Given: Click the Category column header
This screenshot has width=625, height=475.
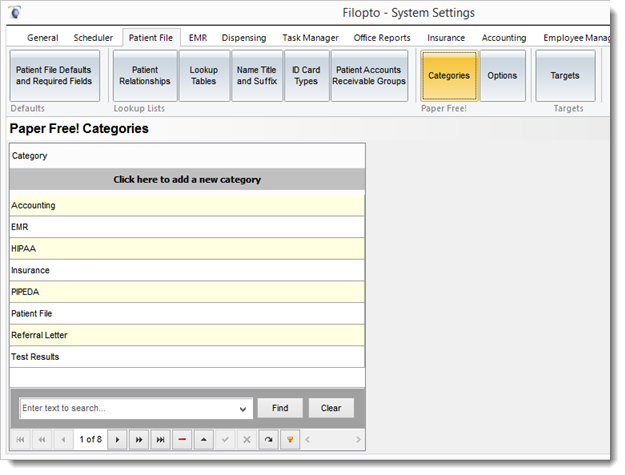Looking at the screenshot, I should (x=187, y=156).
